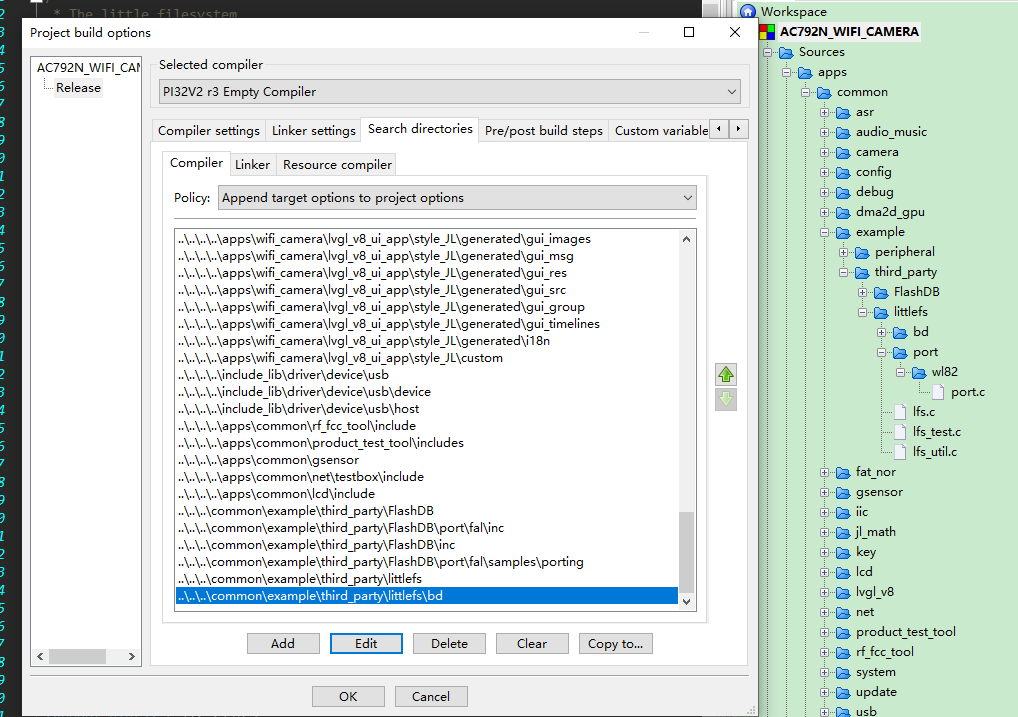
Task: Click the Delete button
Action: 449,644
